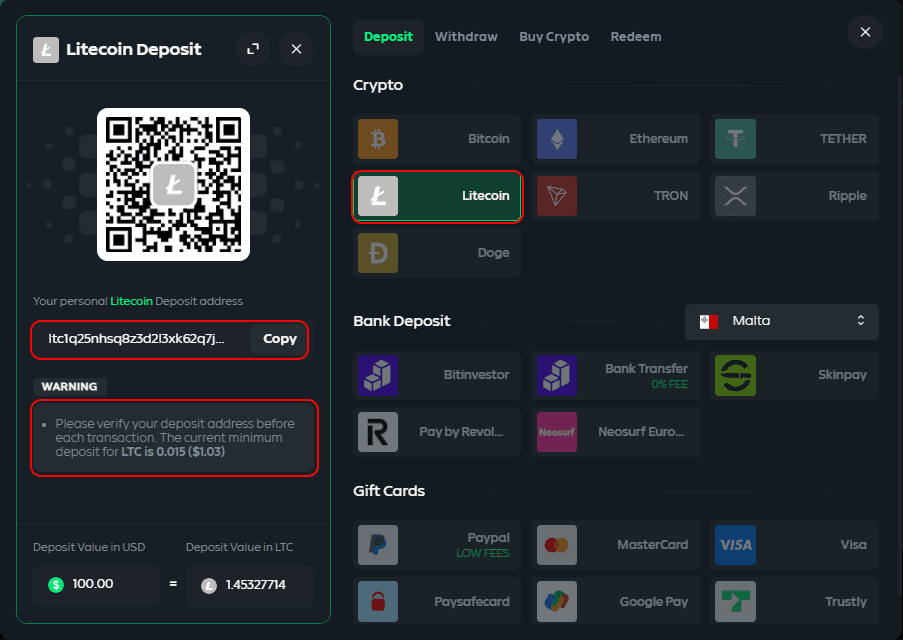This screenshot has height=640, width=903.
Task: Choose the TRON triangle icon
Action: (557, 196)
